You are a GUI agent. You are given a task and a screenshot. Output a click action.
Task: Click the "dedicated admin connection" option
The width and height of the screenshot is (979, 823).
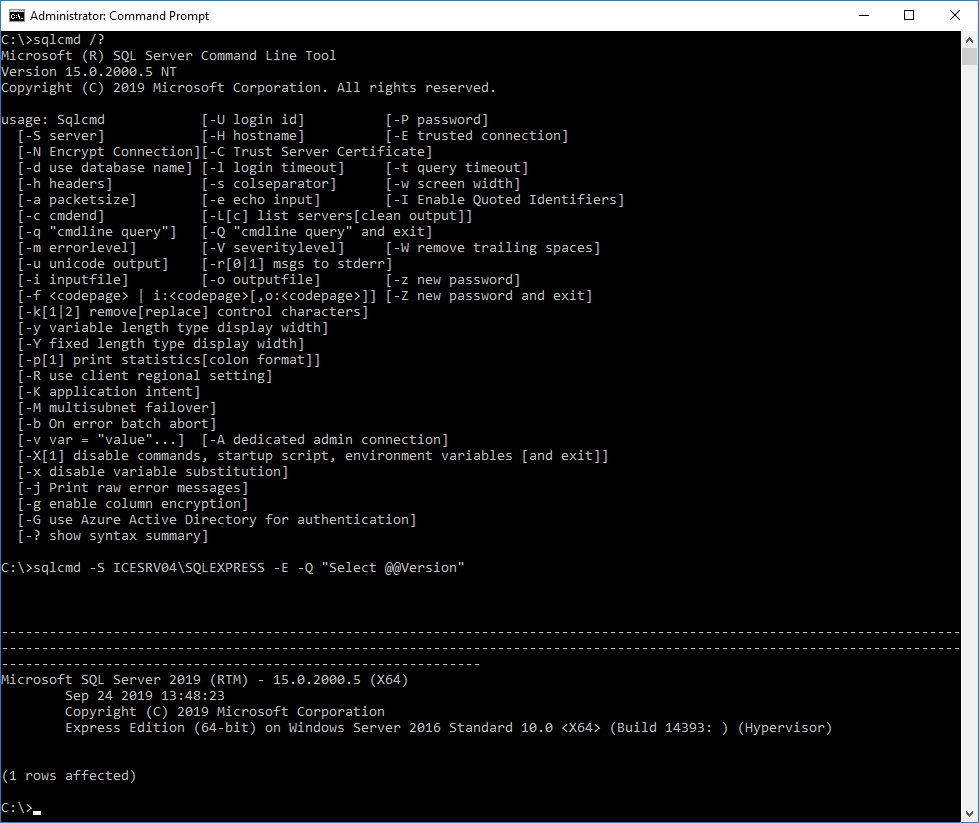[325, 440]
